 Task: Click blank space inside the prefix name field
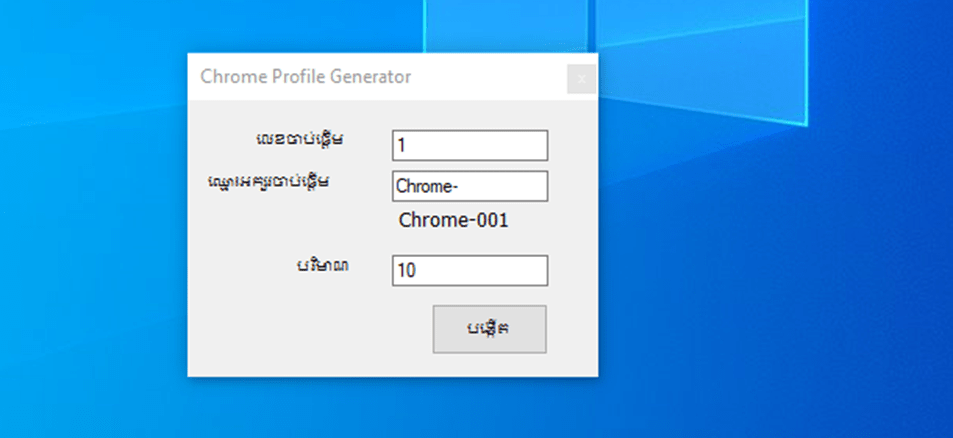[x=503, y=186]
